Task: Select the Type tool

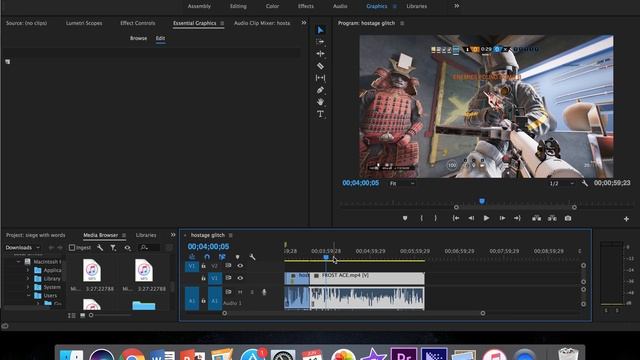Action: [x=320, y=114]
